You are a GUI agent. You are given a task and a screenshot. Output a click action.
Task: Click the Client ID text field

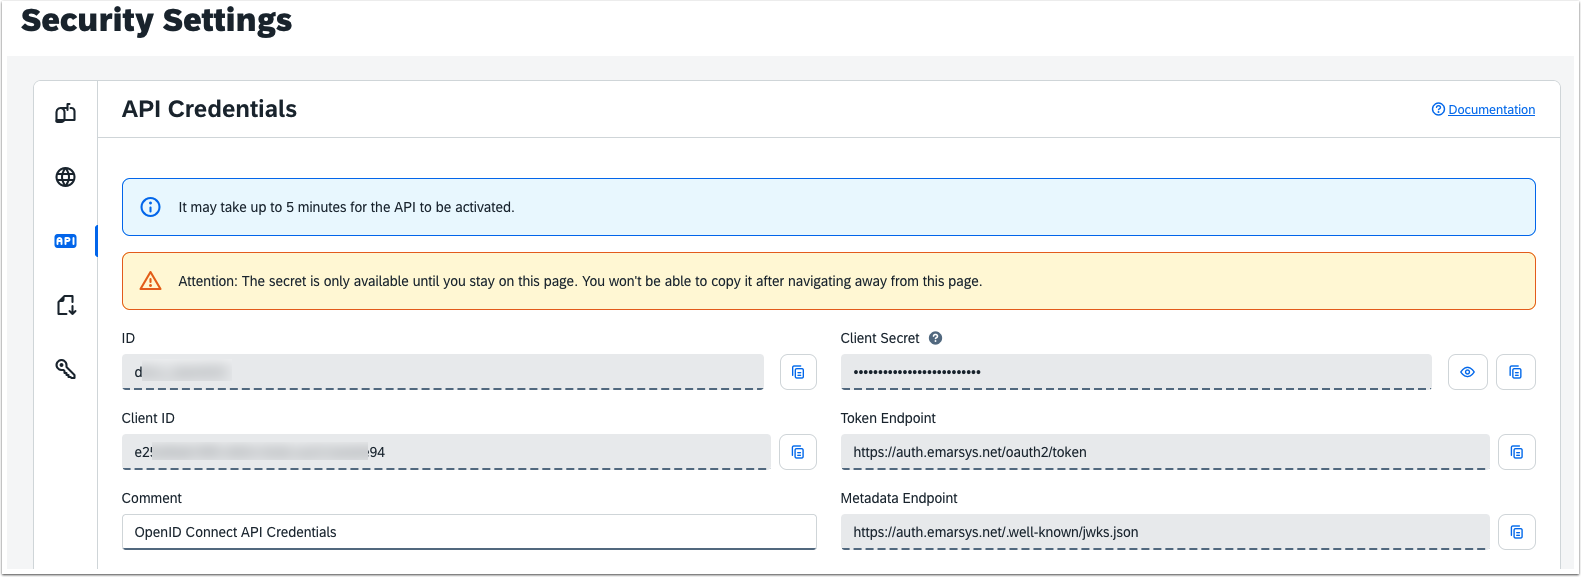click(446, 452)
